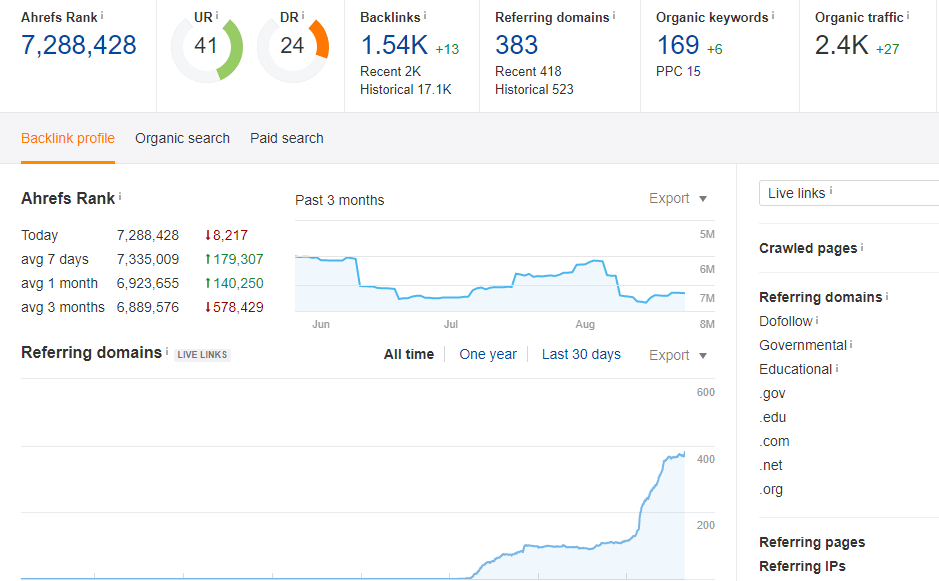Click the 169 organic keywords number
Image resolution: width=939 pixels, height=581 pixels.
pyautogui.click(x=678, y=45)
